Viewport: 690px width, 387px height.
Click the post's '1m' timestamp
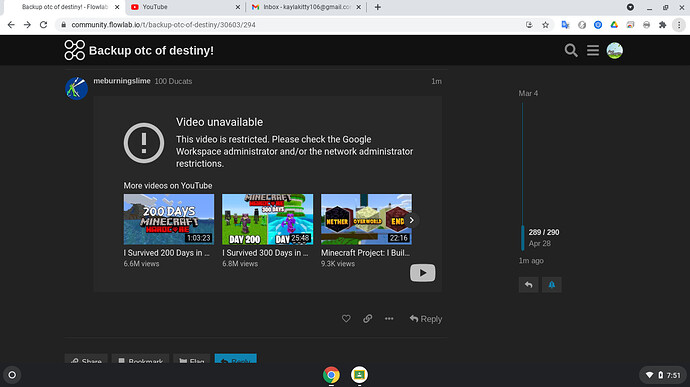[437, 81]
